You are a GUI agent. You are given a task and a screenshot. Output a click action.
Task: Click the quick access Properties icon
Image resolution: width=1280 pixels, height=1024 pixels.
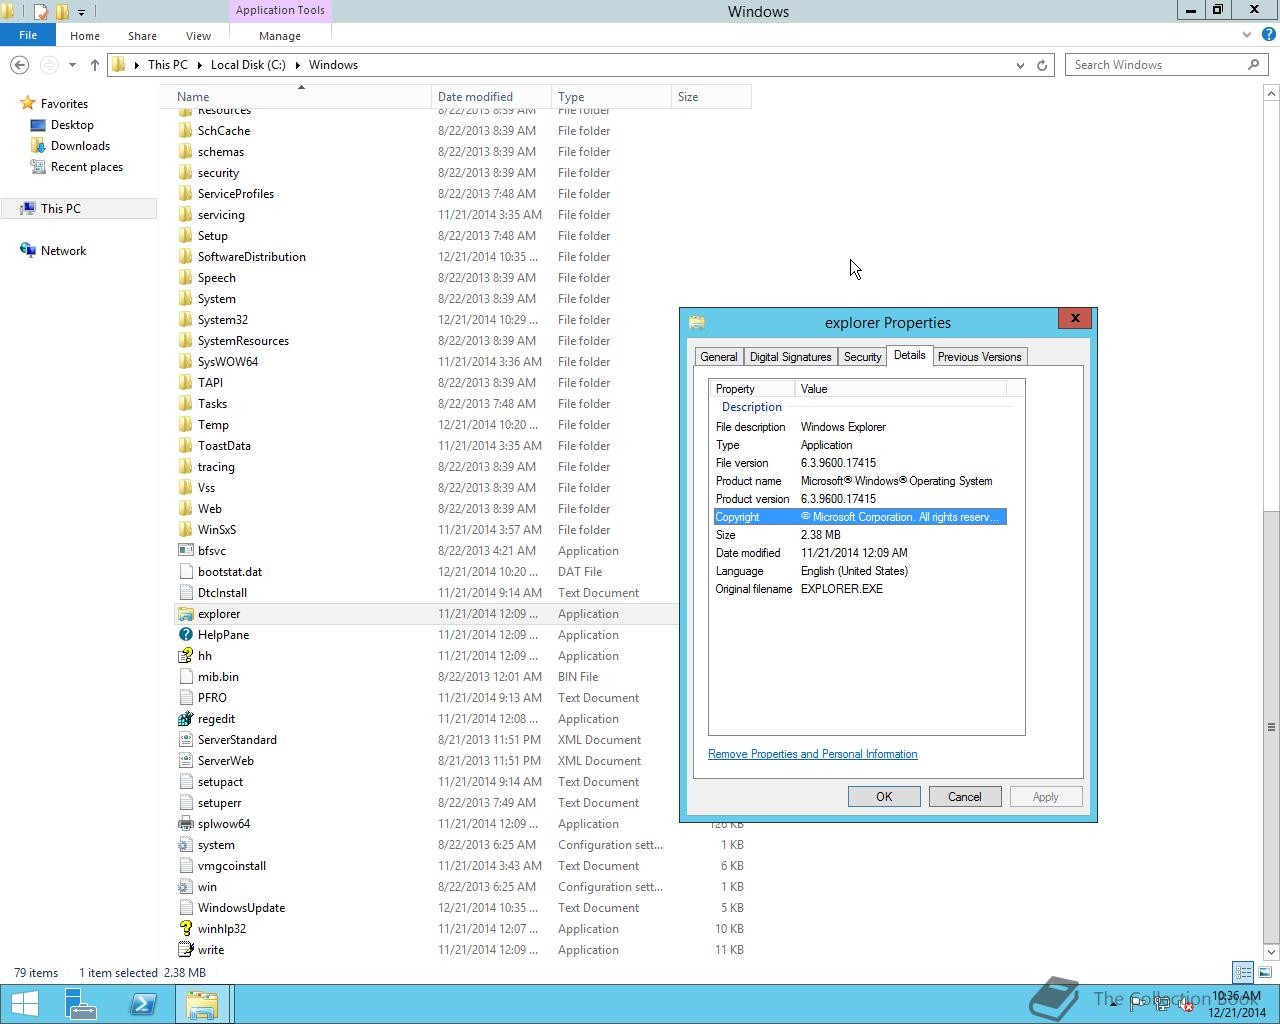(40, 12)
